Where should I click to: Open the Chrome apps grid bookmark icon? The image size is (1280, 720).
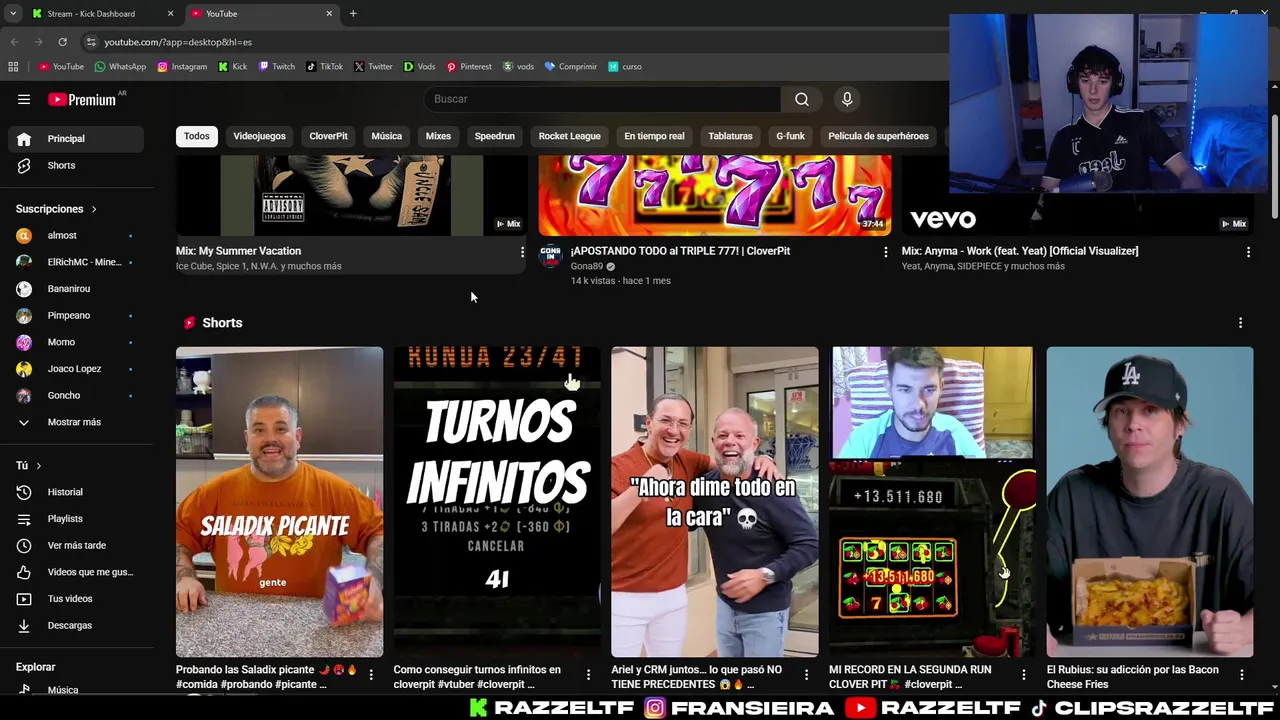coord(13,67)
